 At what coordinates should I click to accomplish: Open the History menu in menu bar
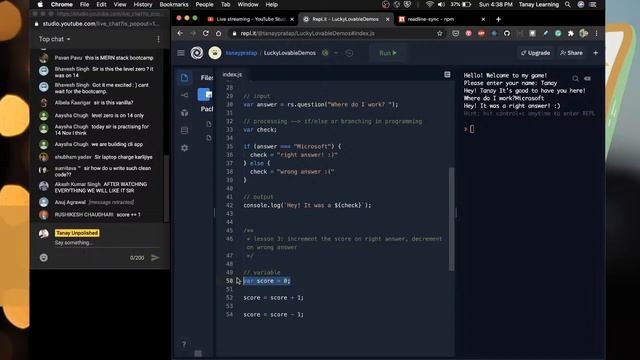(x=143, y=4)
